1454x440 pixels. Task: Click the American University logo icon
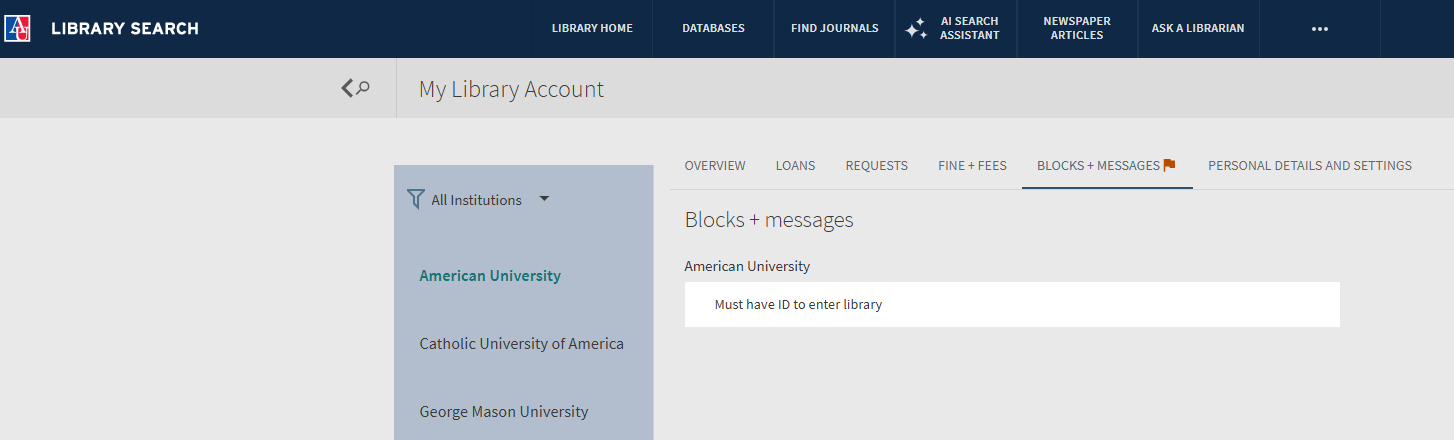pyautogui.click(x=17, y=28)
